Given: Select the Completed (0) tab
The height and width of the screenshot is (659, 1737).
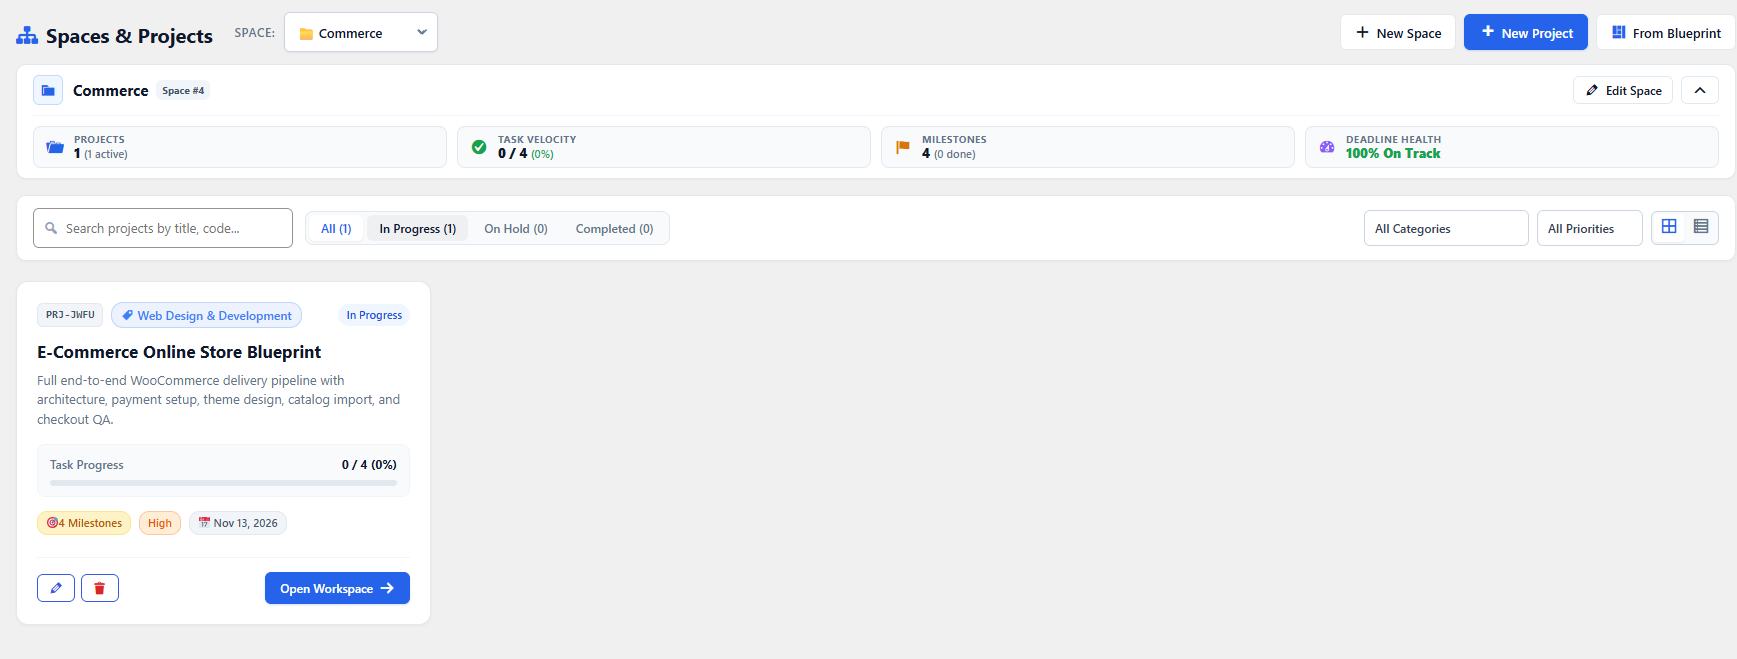Looking at the screenshot, I should click(614, 228).
